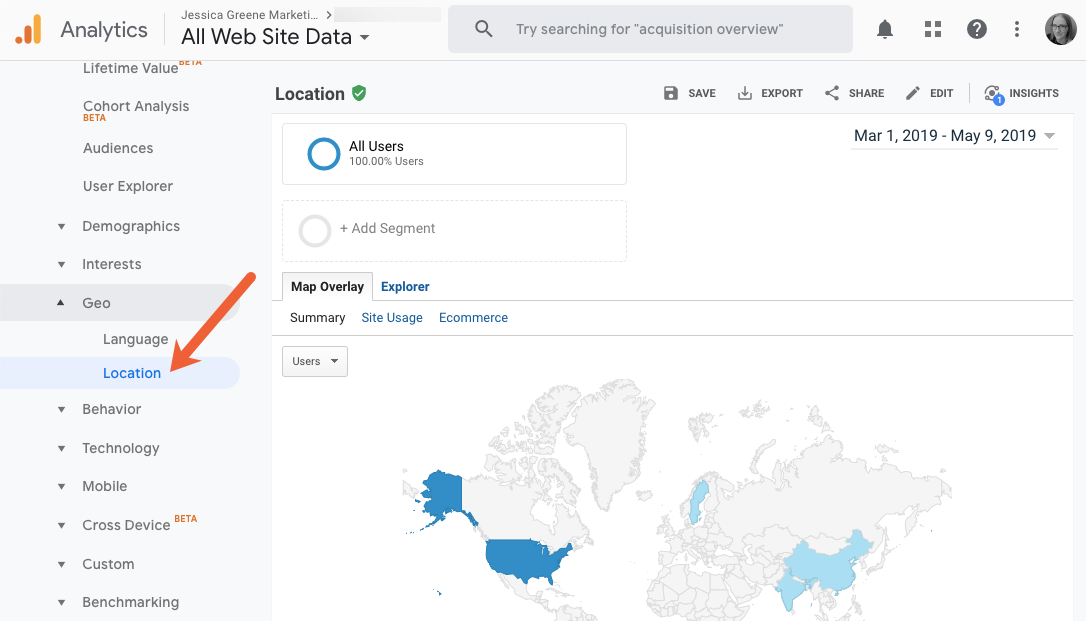The width and height of the screenshot is (1086, 621).
Task: Open the Users metric dropdown
Action: 314,361
